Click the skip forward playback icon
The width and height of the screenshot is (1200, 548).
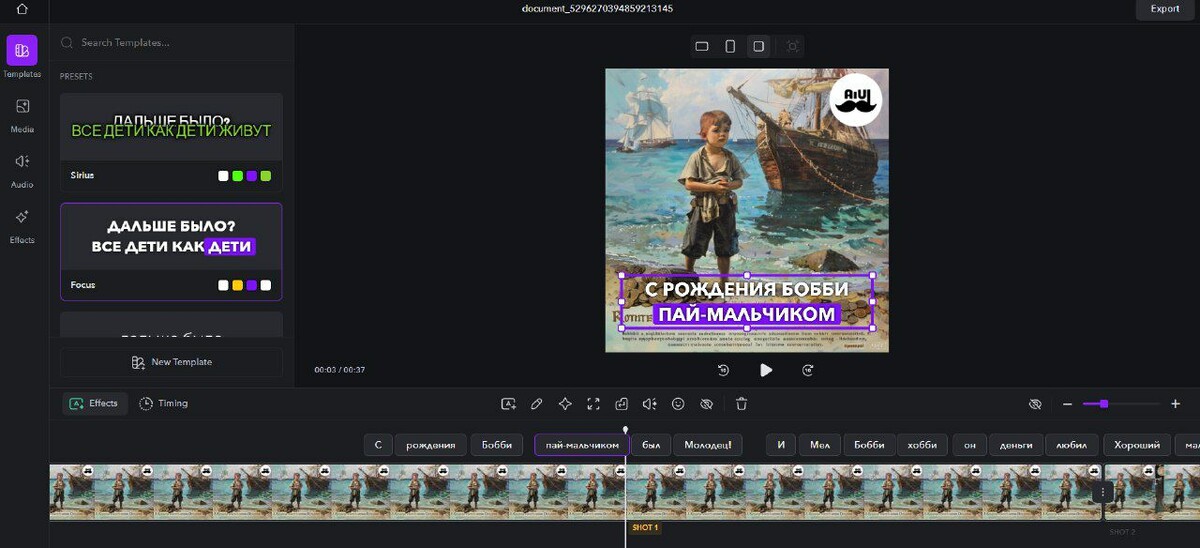[808, 370]
